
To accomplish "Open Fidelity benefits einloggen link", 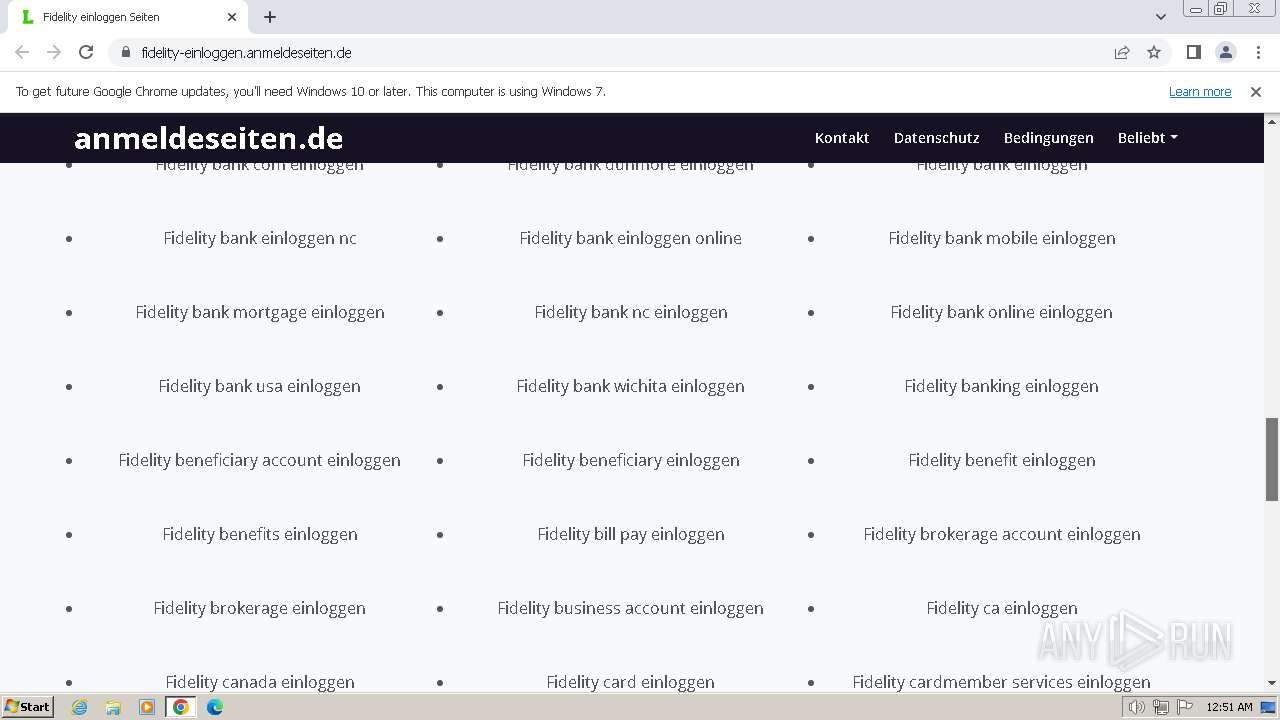I will (260, 534).
